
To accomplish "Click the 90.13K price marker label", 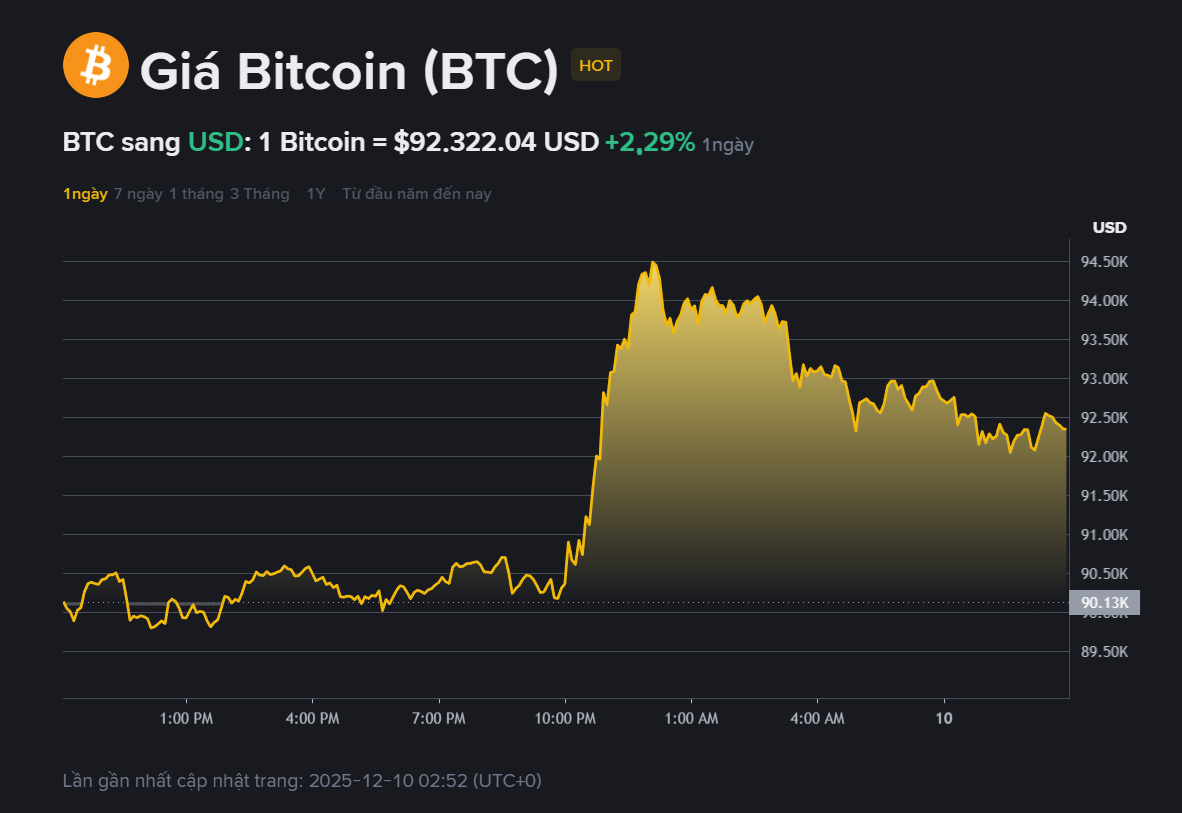I will 1105,602.
